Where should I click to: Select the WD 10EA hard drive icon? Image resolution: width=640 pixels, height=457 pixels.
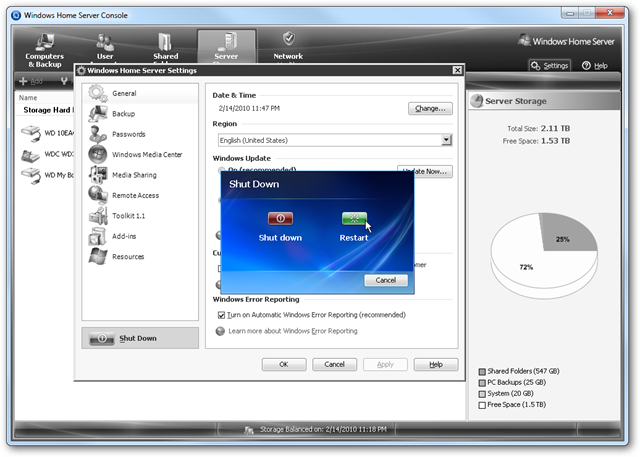coord(31,133)
